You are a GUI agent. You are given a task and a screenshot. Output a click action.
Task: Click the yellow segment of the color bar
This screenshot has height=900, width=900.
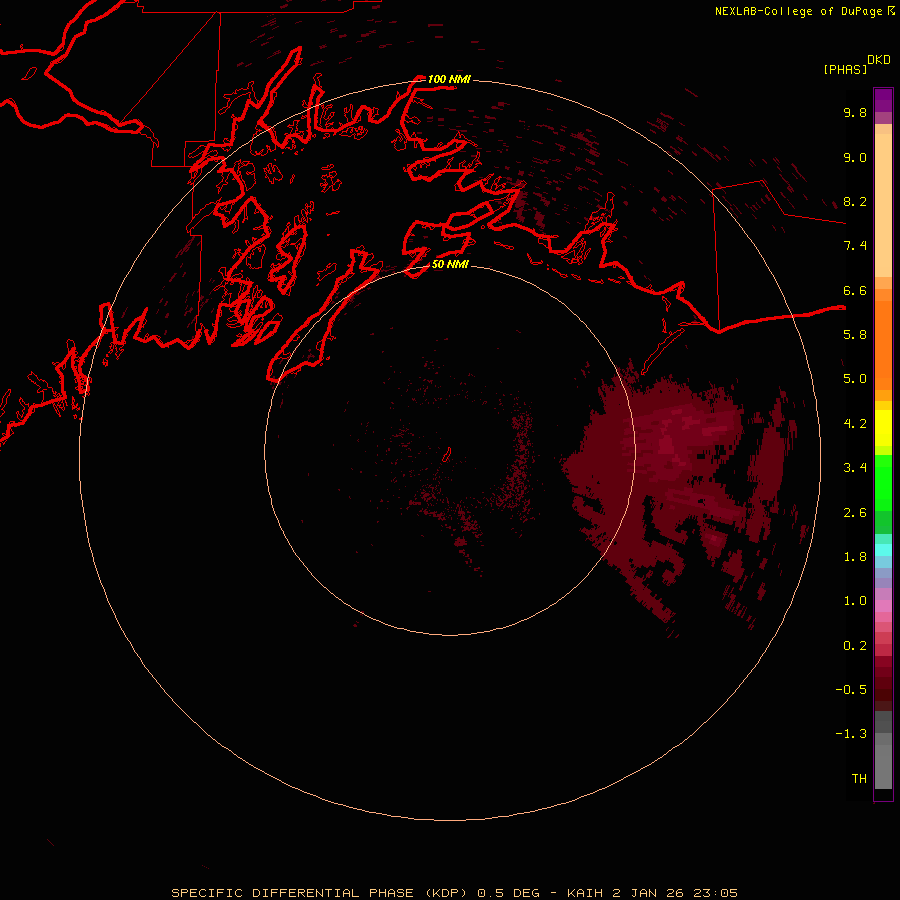point(883,428)
